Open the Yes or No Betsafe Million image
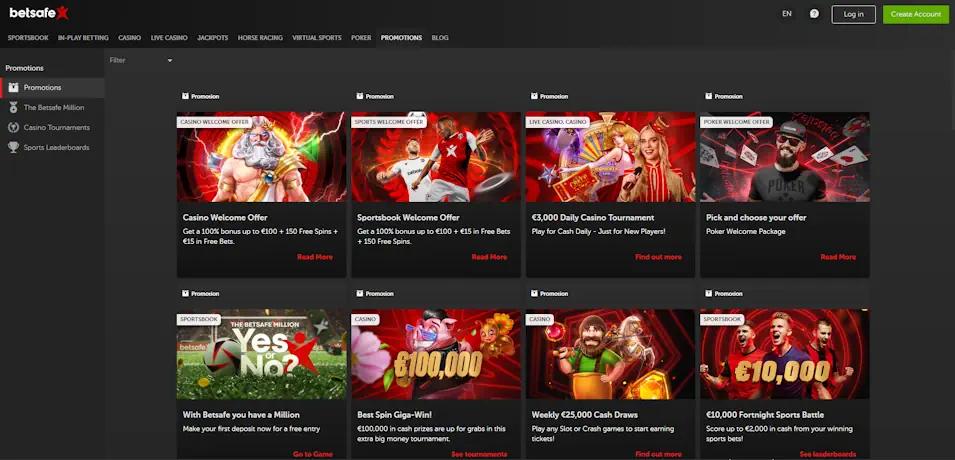 tap(261, 354)
